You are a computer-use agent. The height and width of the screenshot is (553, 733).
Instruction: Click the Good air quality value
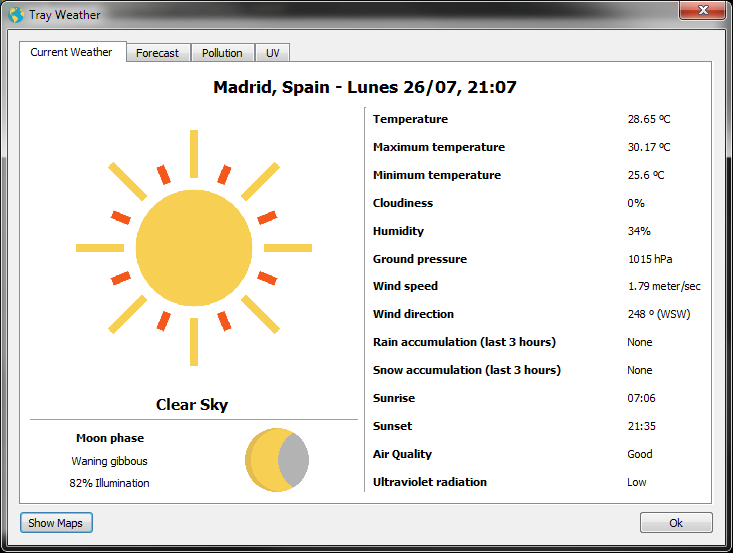(x=640, y=454)
